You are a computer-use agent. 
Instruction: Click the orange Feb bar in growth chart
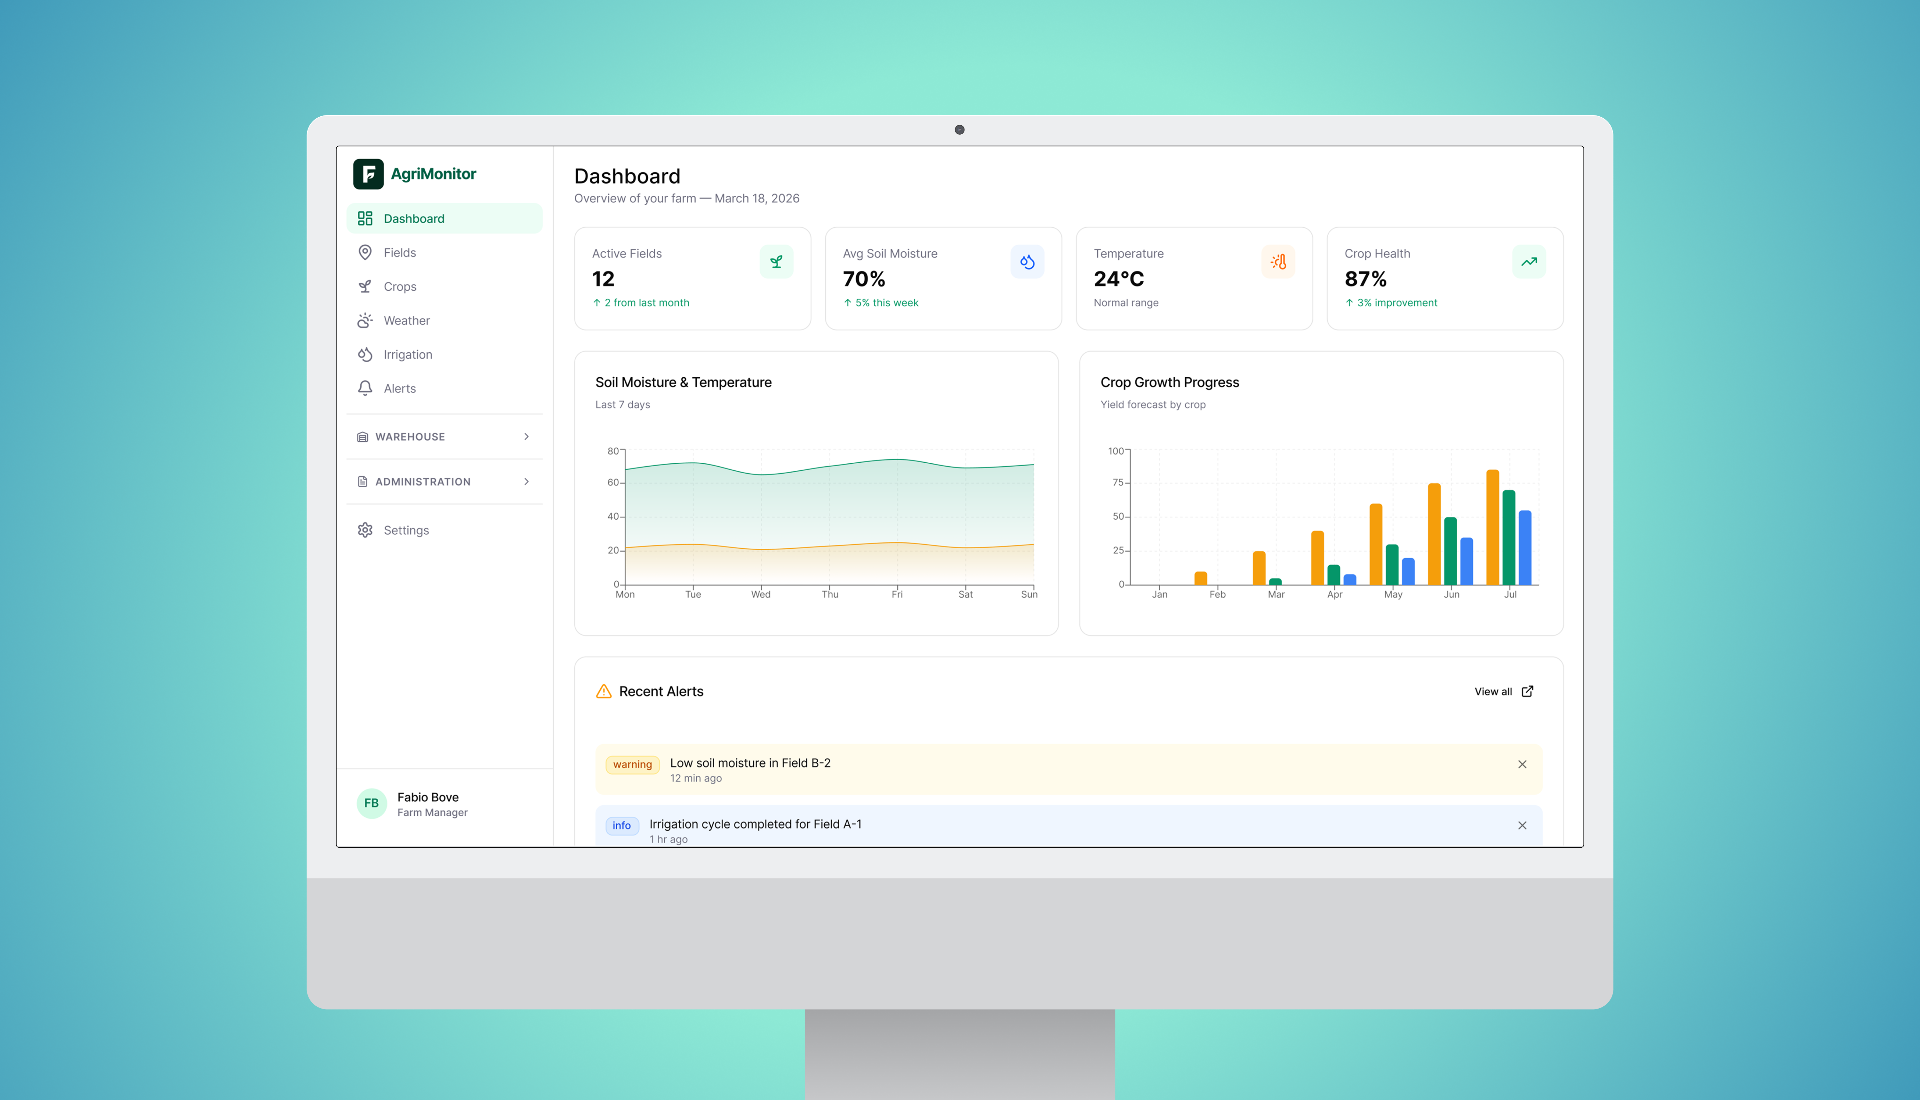tap(1201, 579)
